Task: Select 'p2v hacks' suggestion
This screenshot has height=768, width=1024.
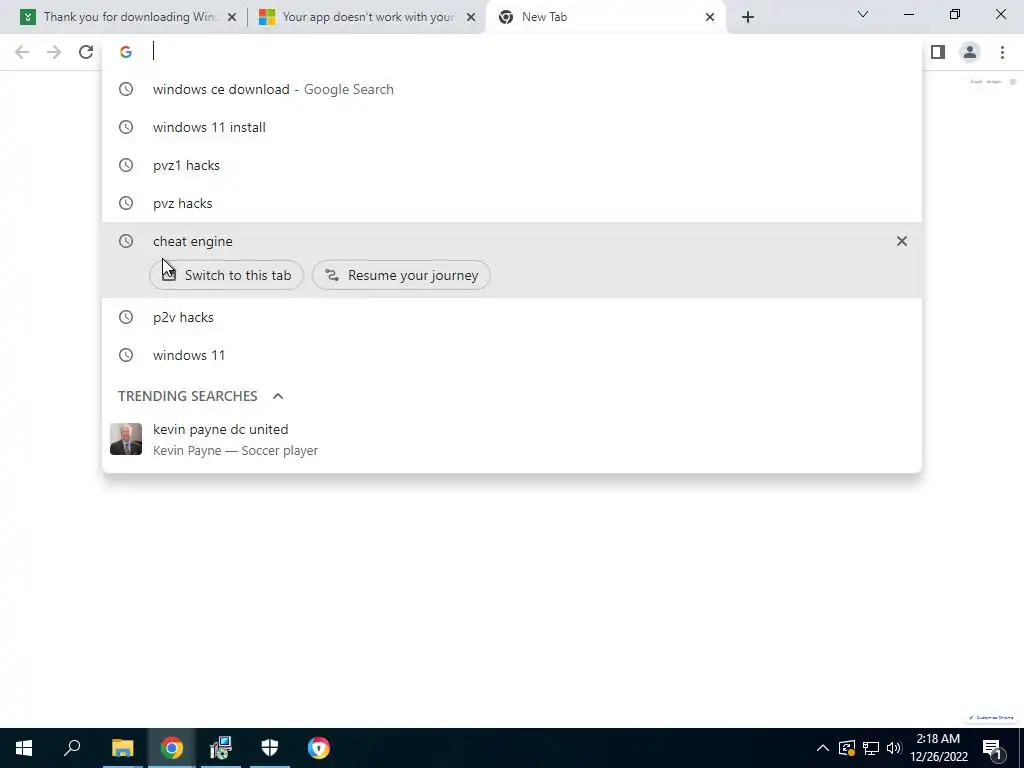Action: pyautogui.click(x=512, y=317)
